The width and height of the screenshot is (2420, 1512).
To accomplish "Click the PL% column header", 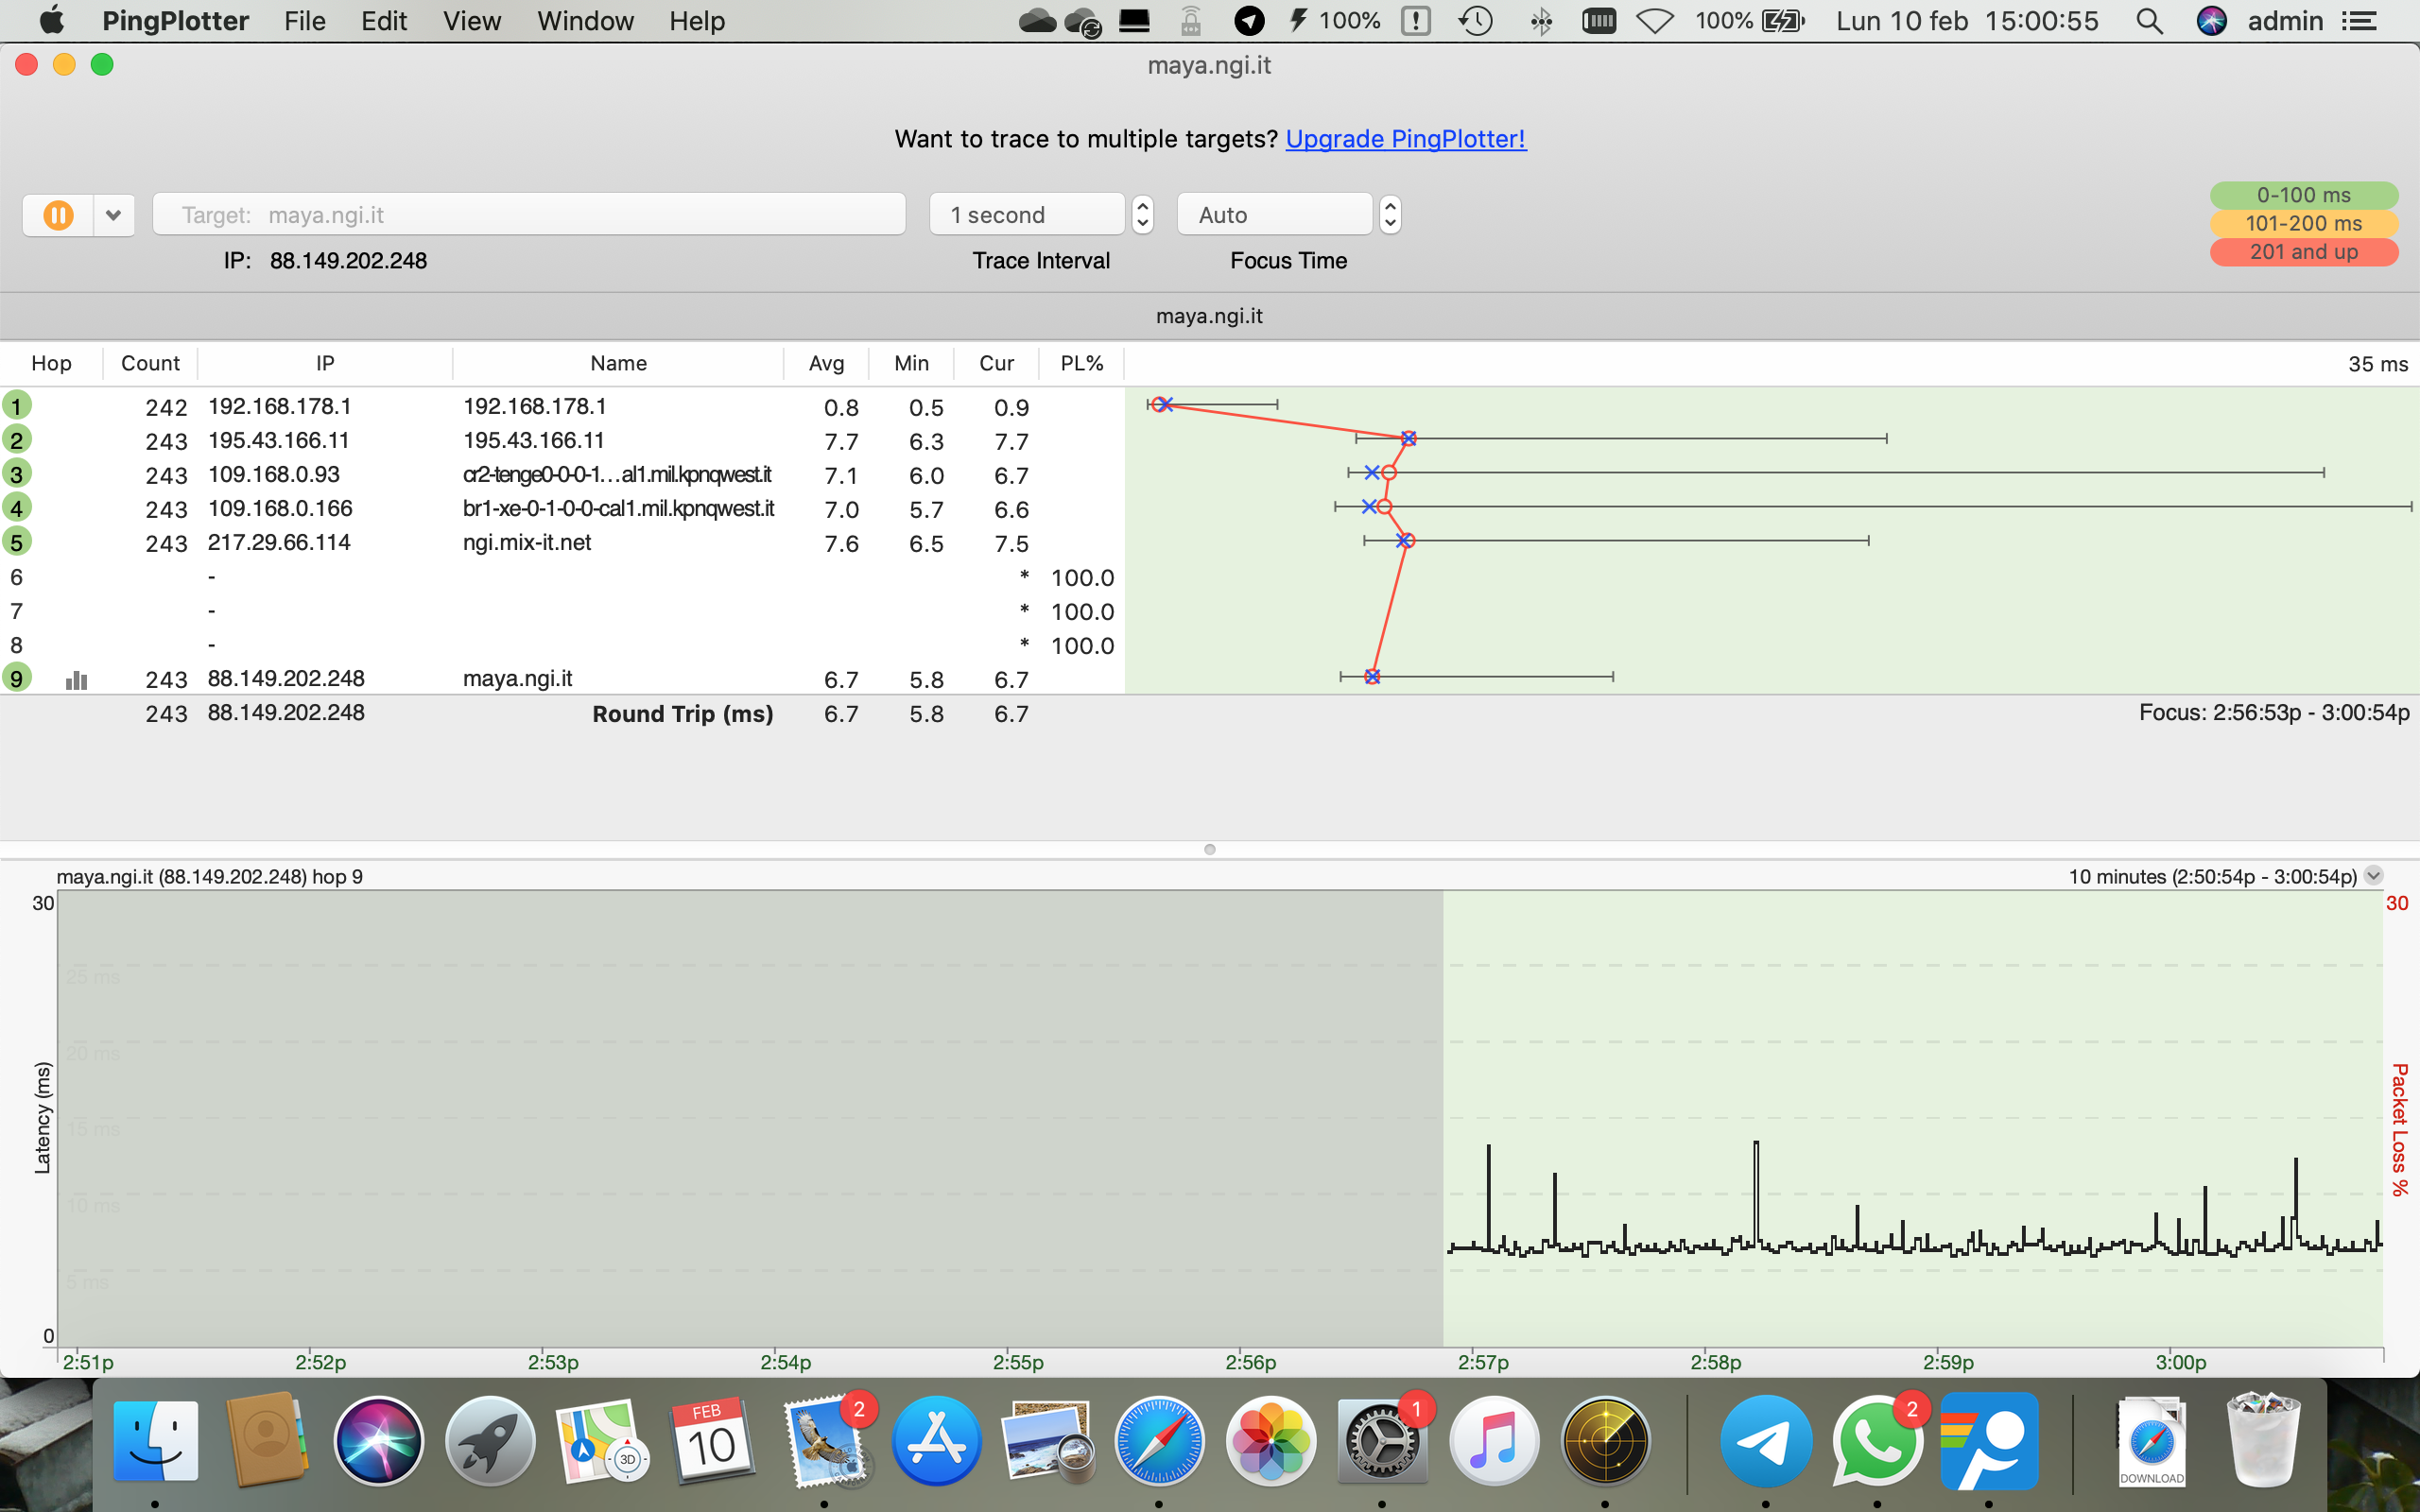I will (x=1081, y=363).
